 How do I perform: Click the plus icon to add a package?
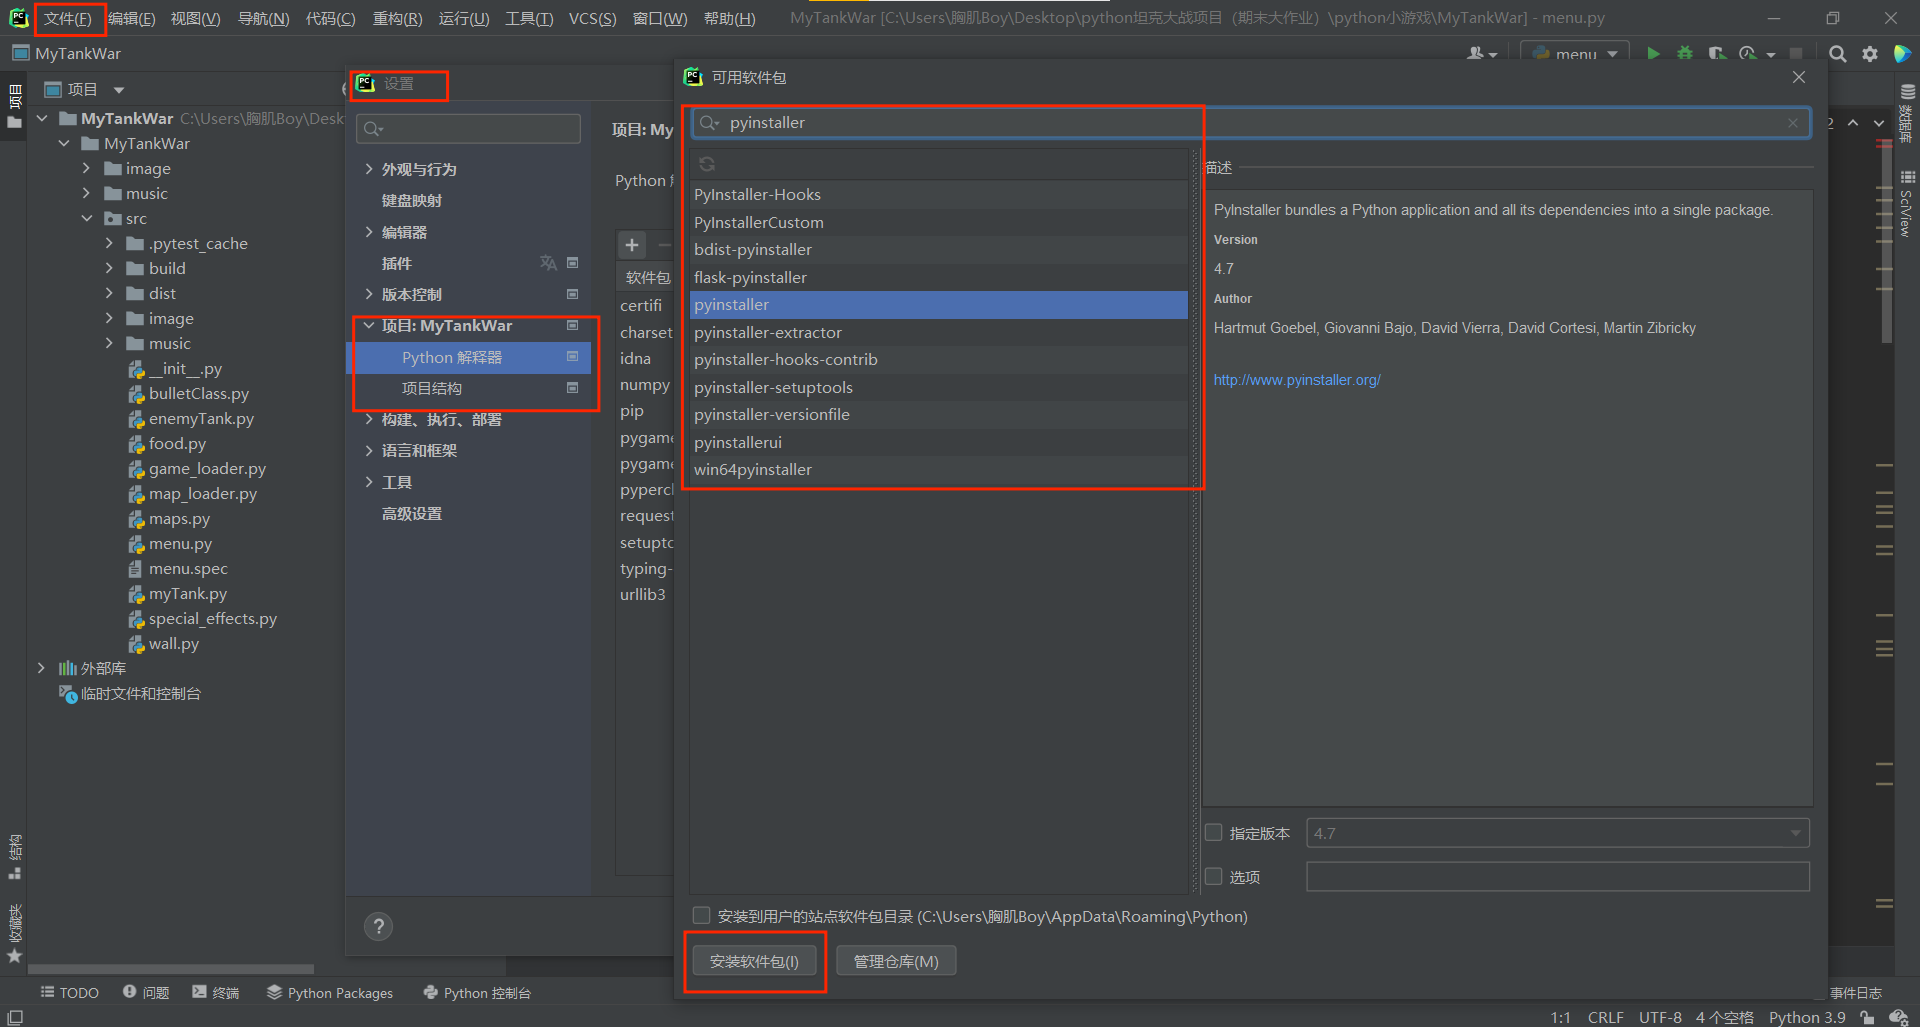632,245
